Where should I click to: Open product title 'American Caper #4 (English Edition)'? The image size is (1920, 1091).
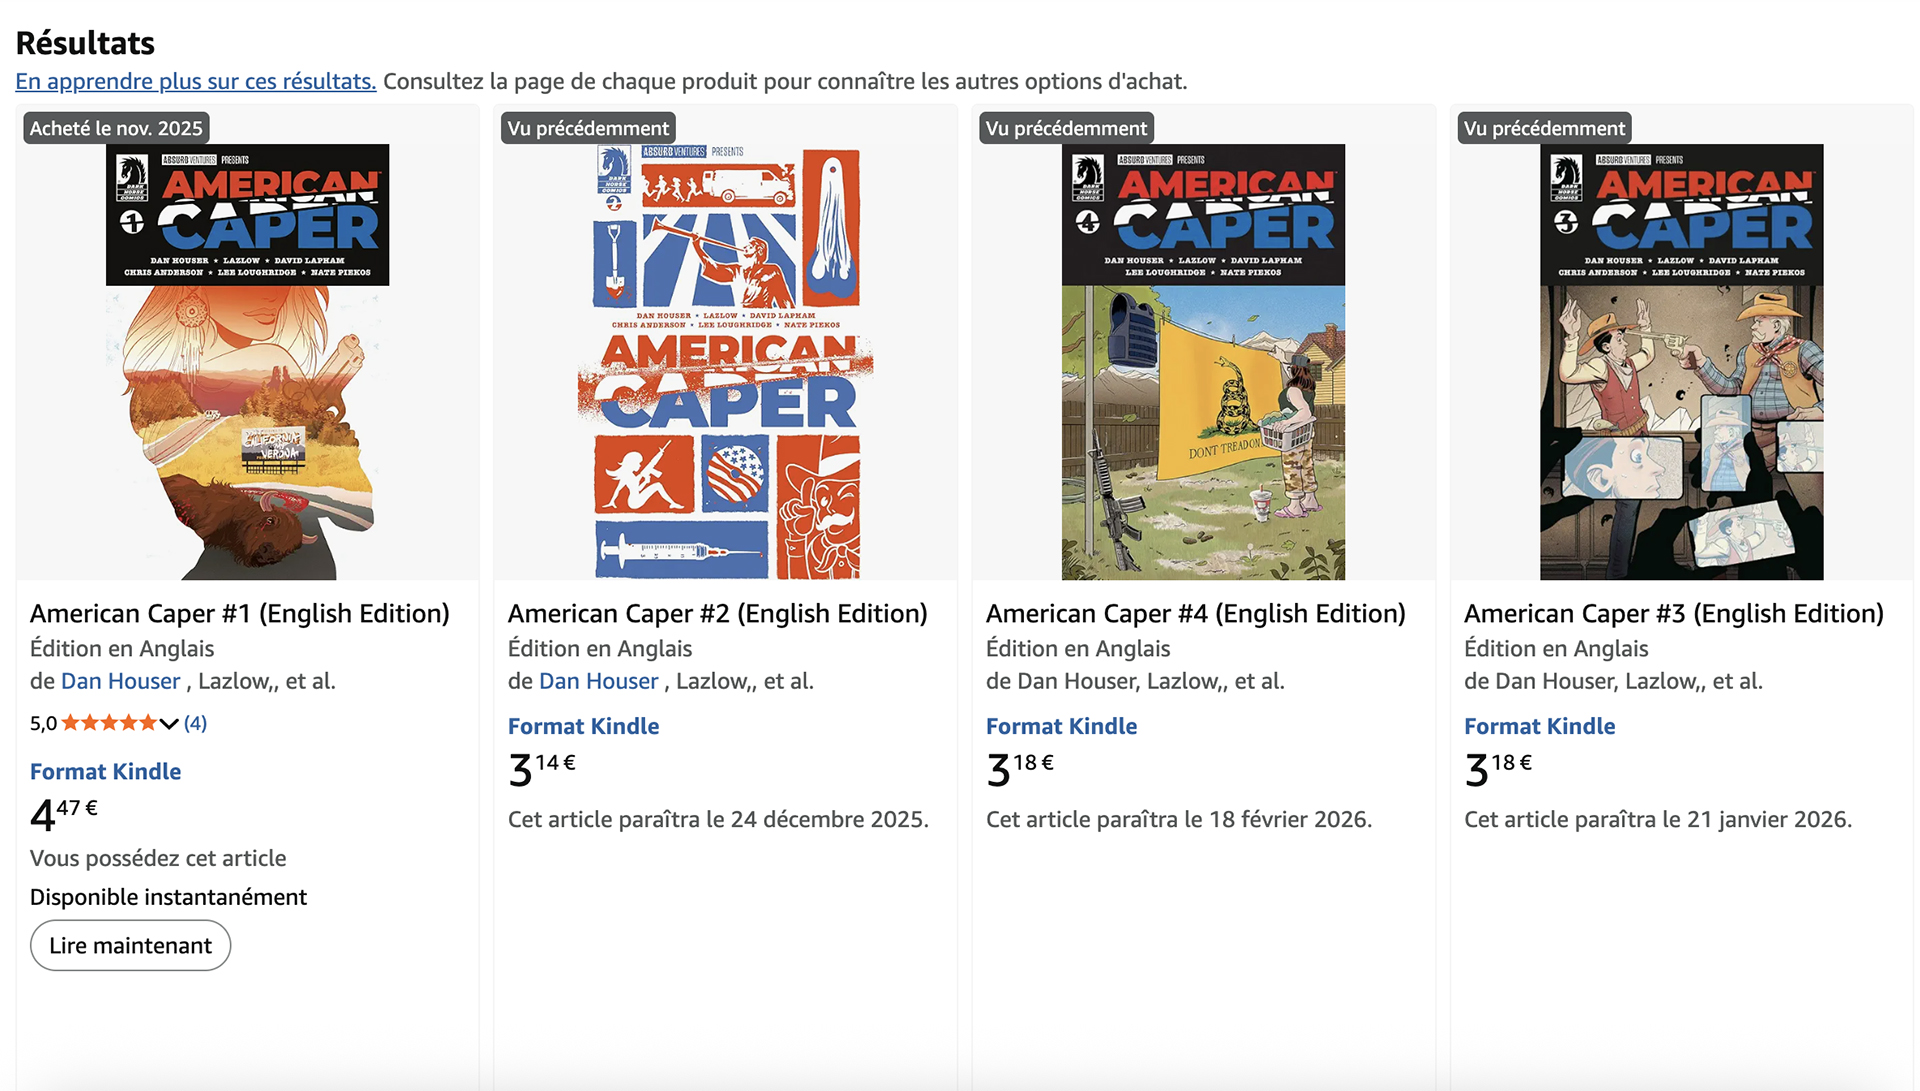point(1195,613)
